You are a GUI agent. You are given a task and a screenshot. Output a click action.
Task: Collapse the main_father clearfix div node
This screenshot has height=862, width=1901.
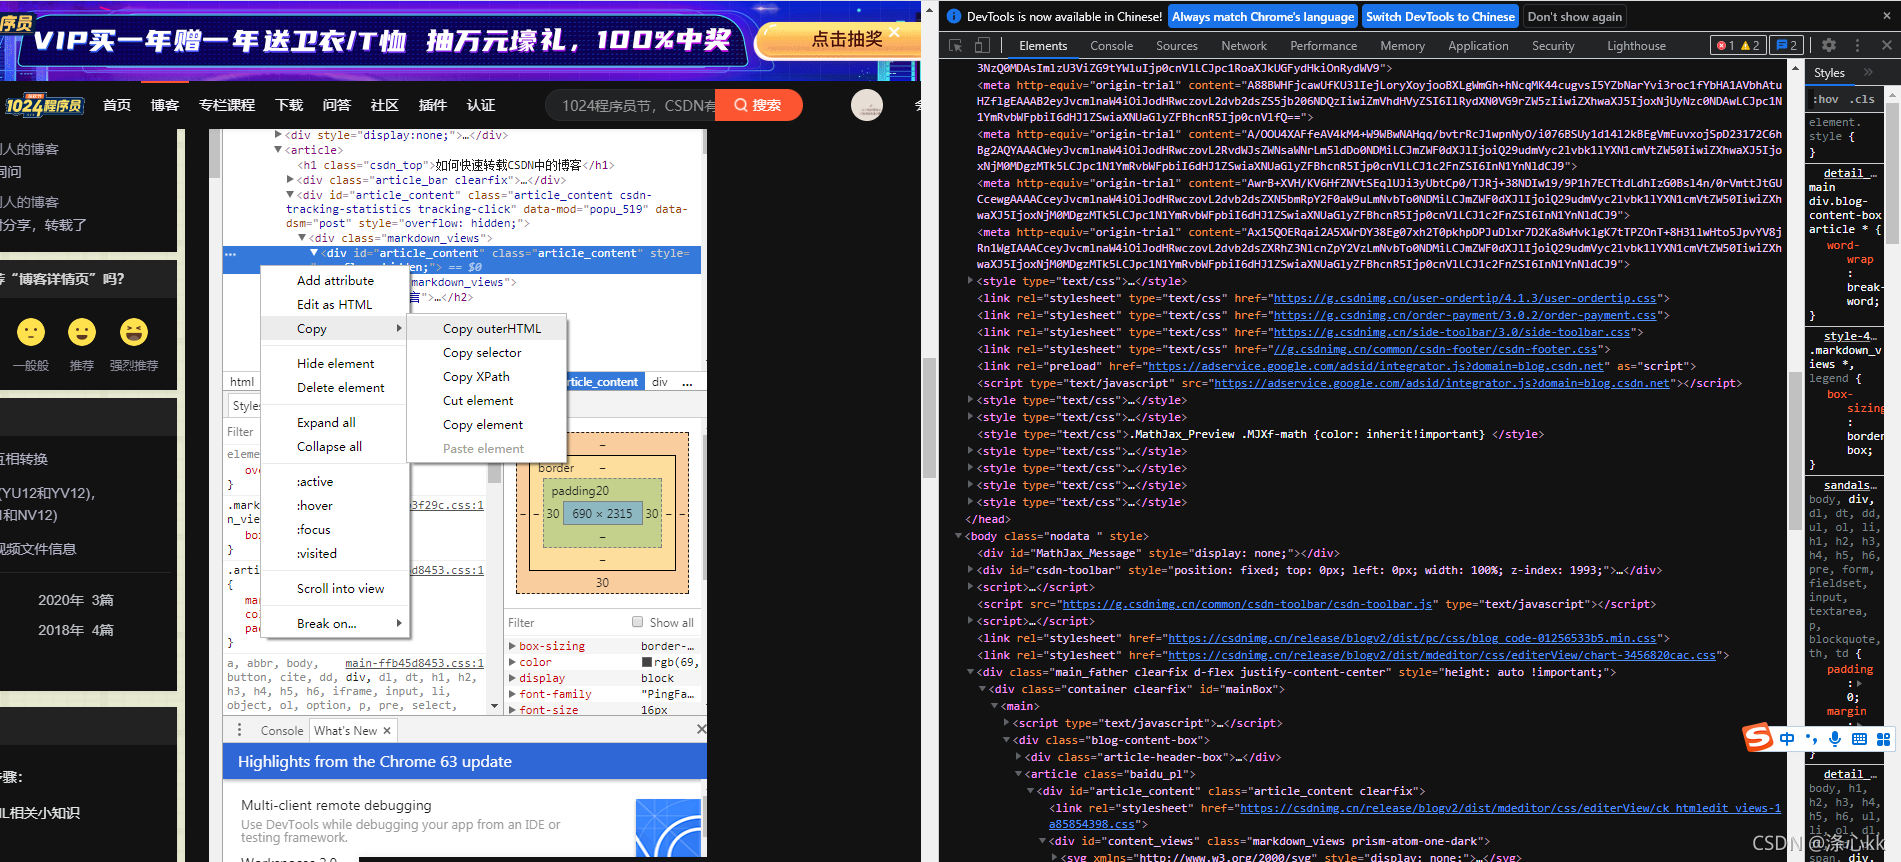pos(970,672)
